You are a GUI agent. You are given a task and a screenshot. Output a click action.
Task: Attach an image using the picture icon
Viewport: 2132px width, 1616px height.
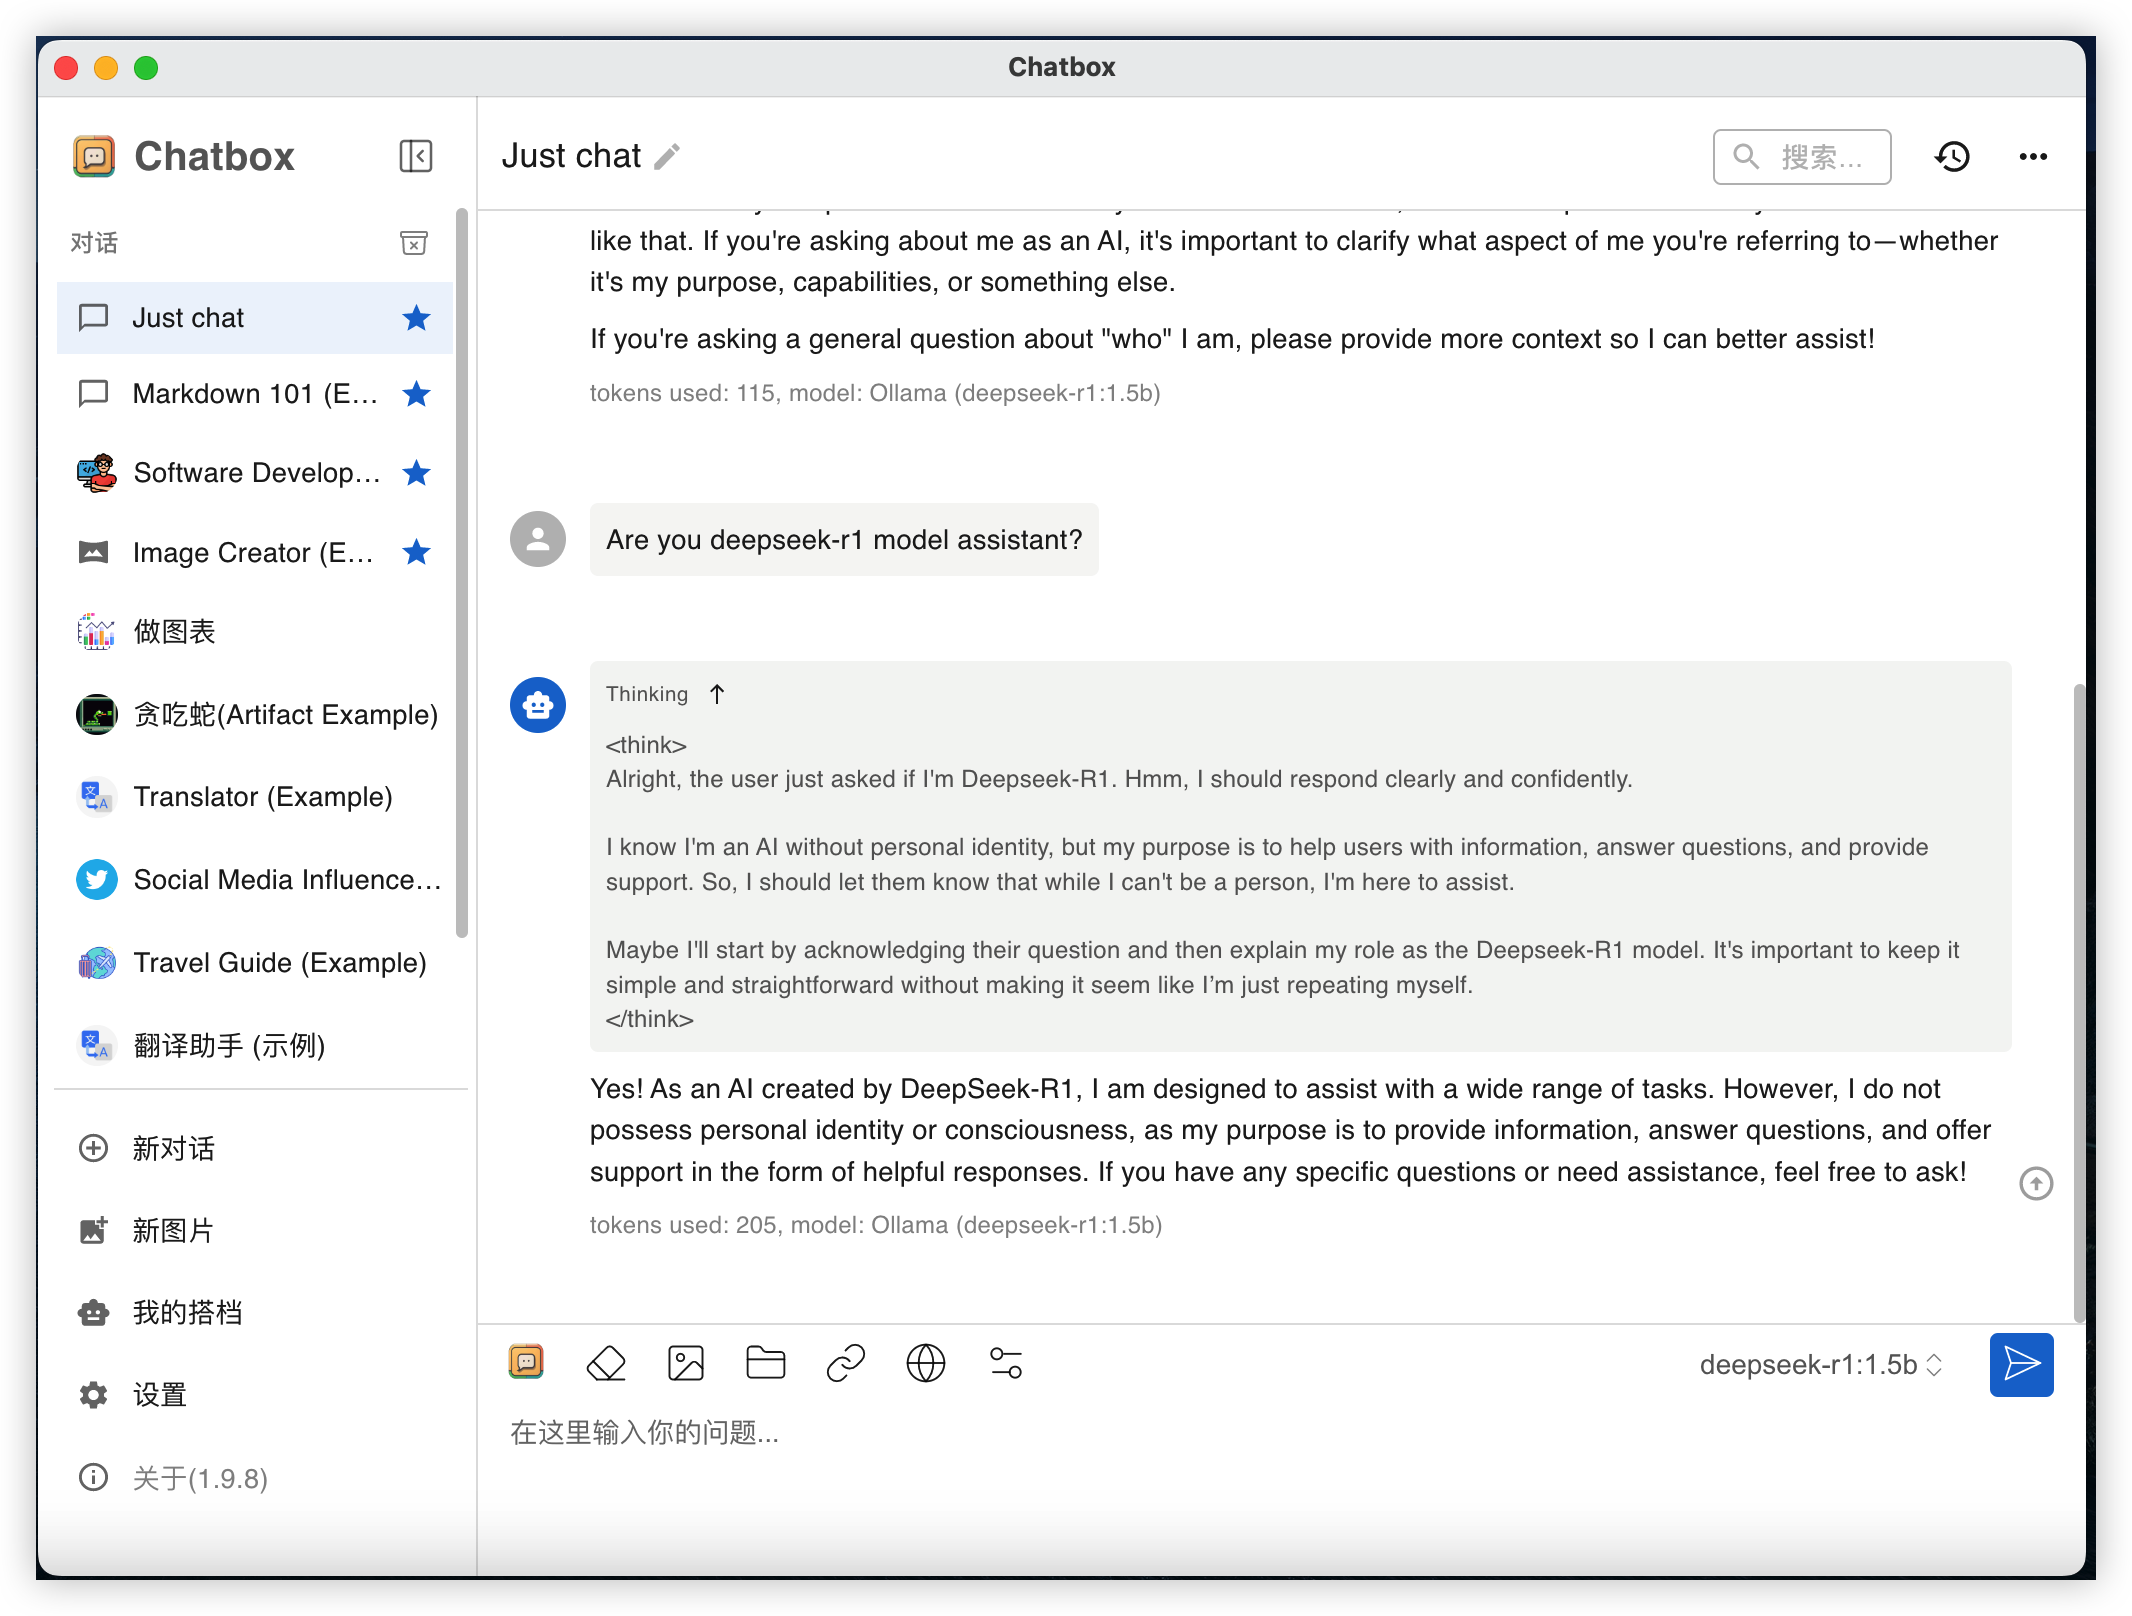click(x=686, y=1363)
